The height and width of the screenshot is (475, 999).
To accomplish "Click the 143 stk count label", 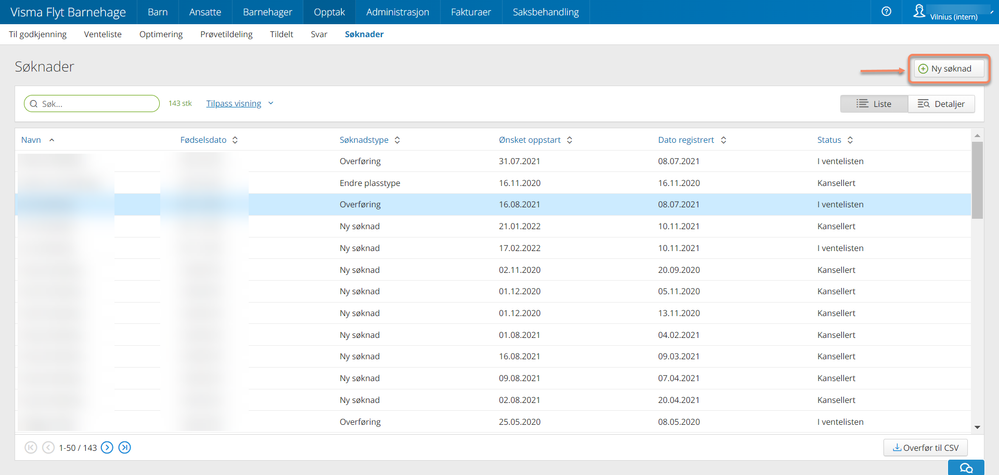I will click(x=180, y=103).
